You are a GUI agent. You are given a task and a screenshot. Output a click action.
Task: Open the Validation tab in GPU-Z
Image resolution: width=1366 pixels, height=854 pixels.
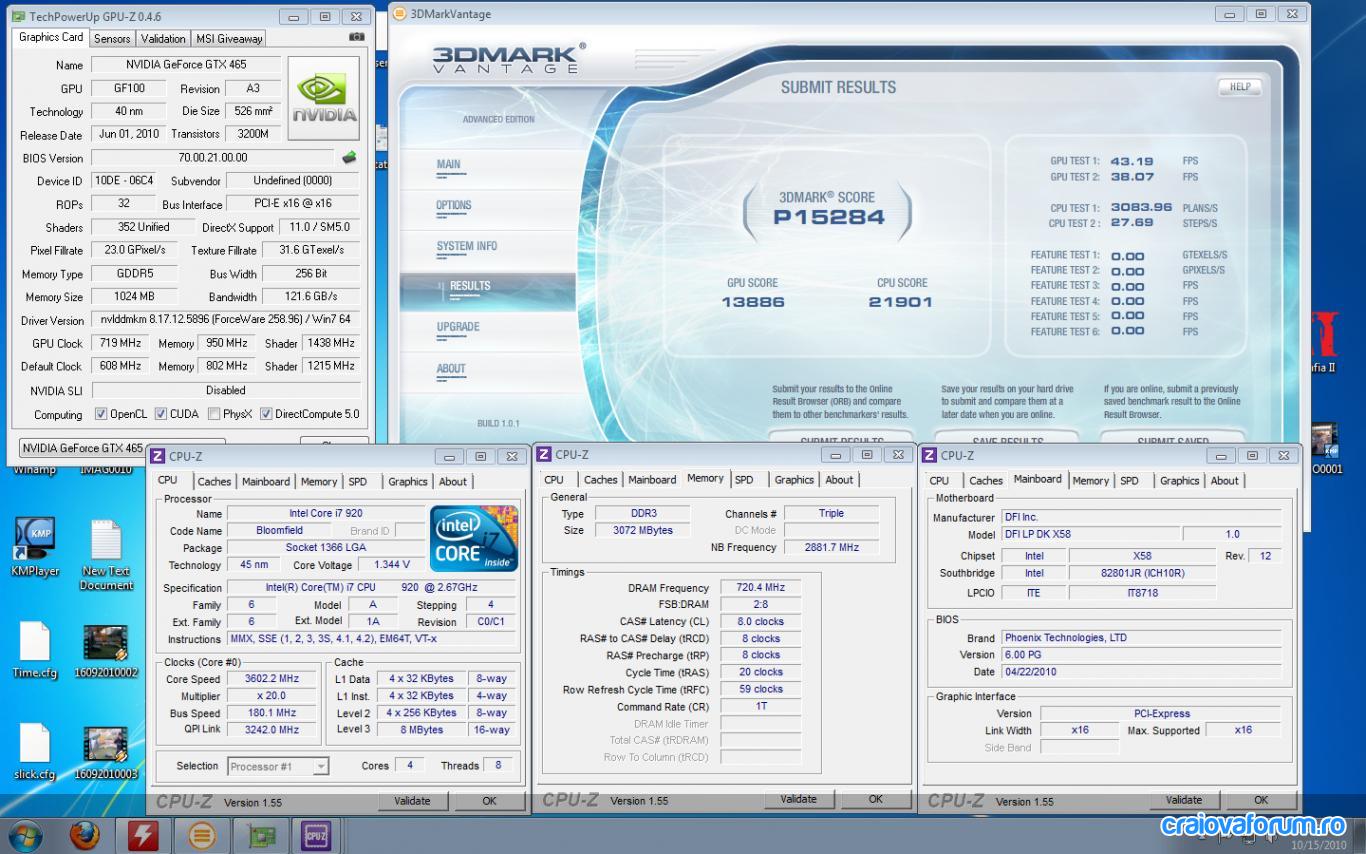pyautogui.click(x=163, y=39)
